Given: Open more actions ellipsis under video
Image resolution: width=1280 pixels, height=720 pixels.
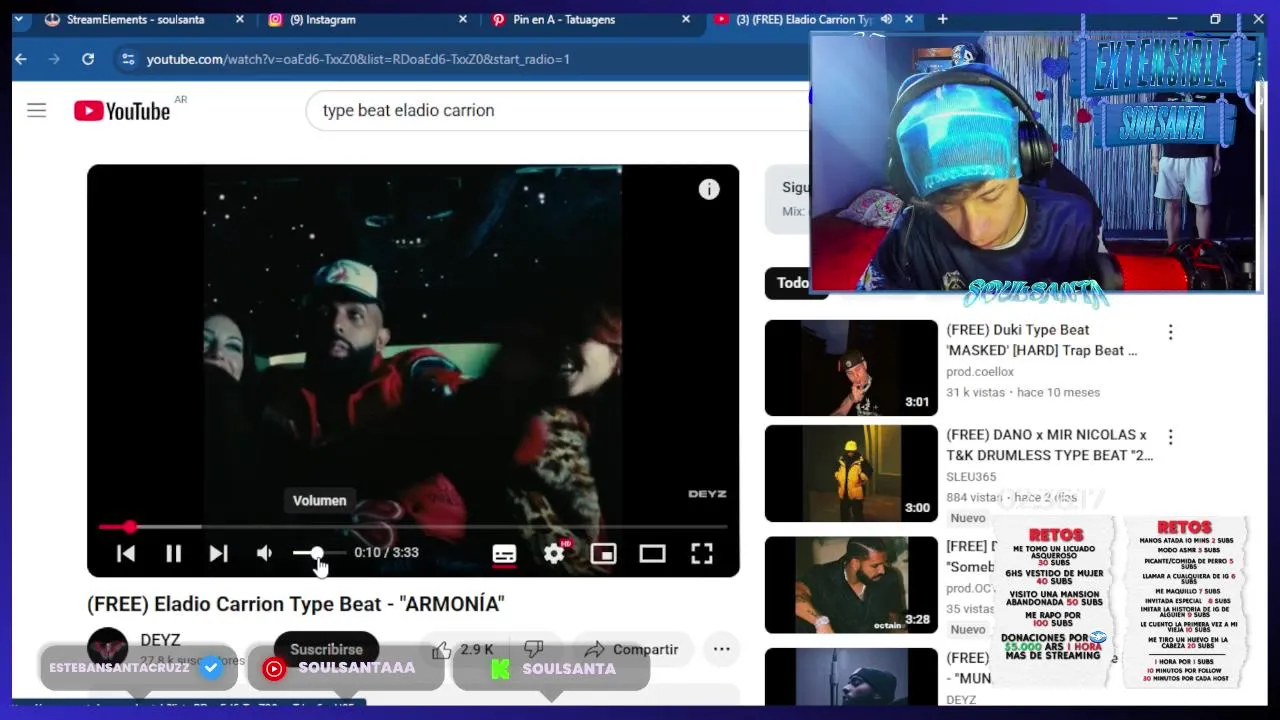Looking at the screenshot, I should 721,649.
